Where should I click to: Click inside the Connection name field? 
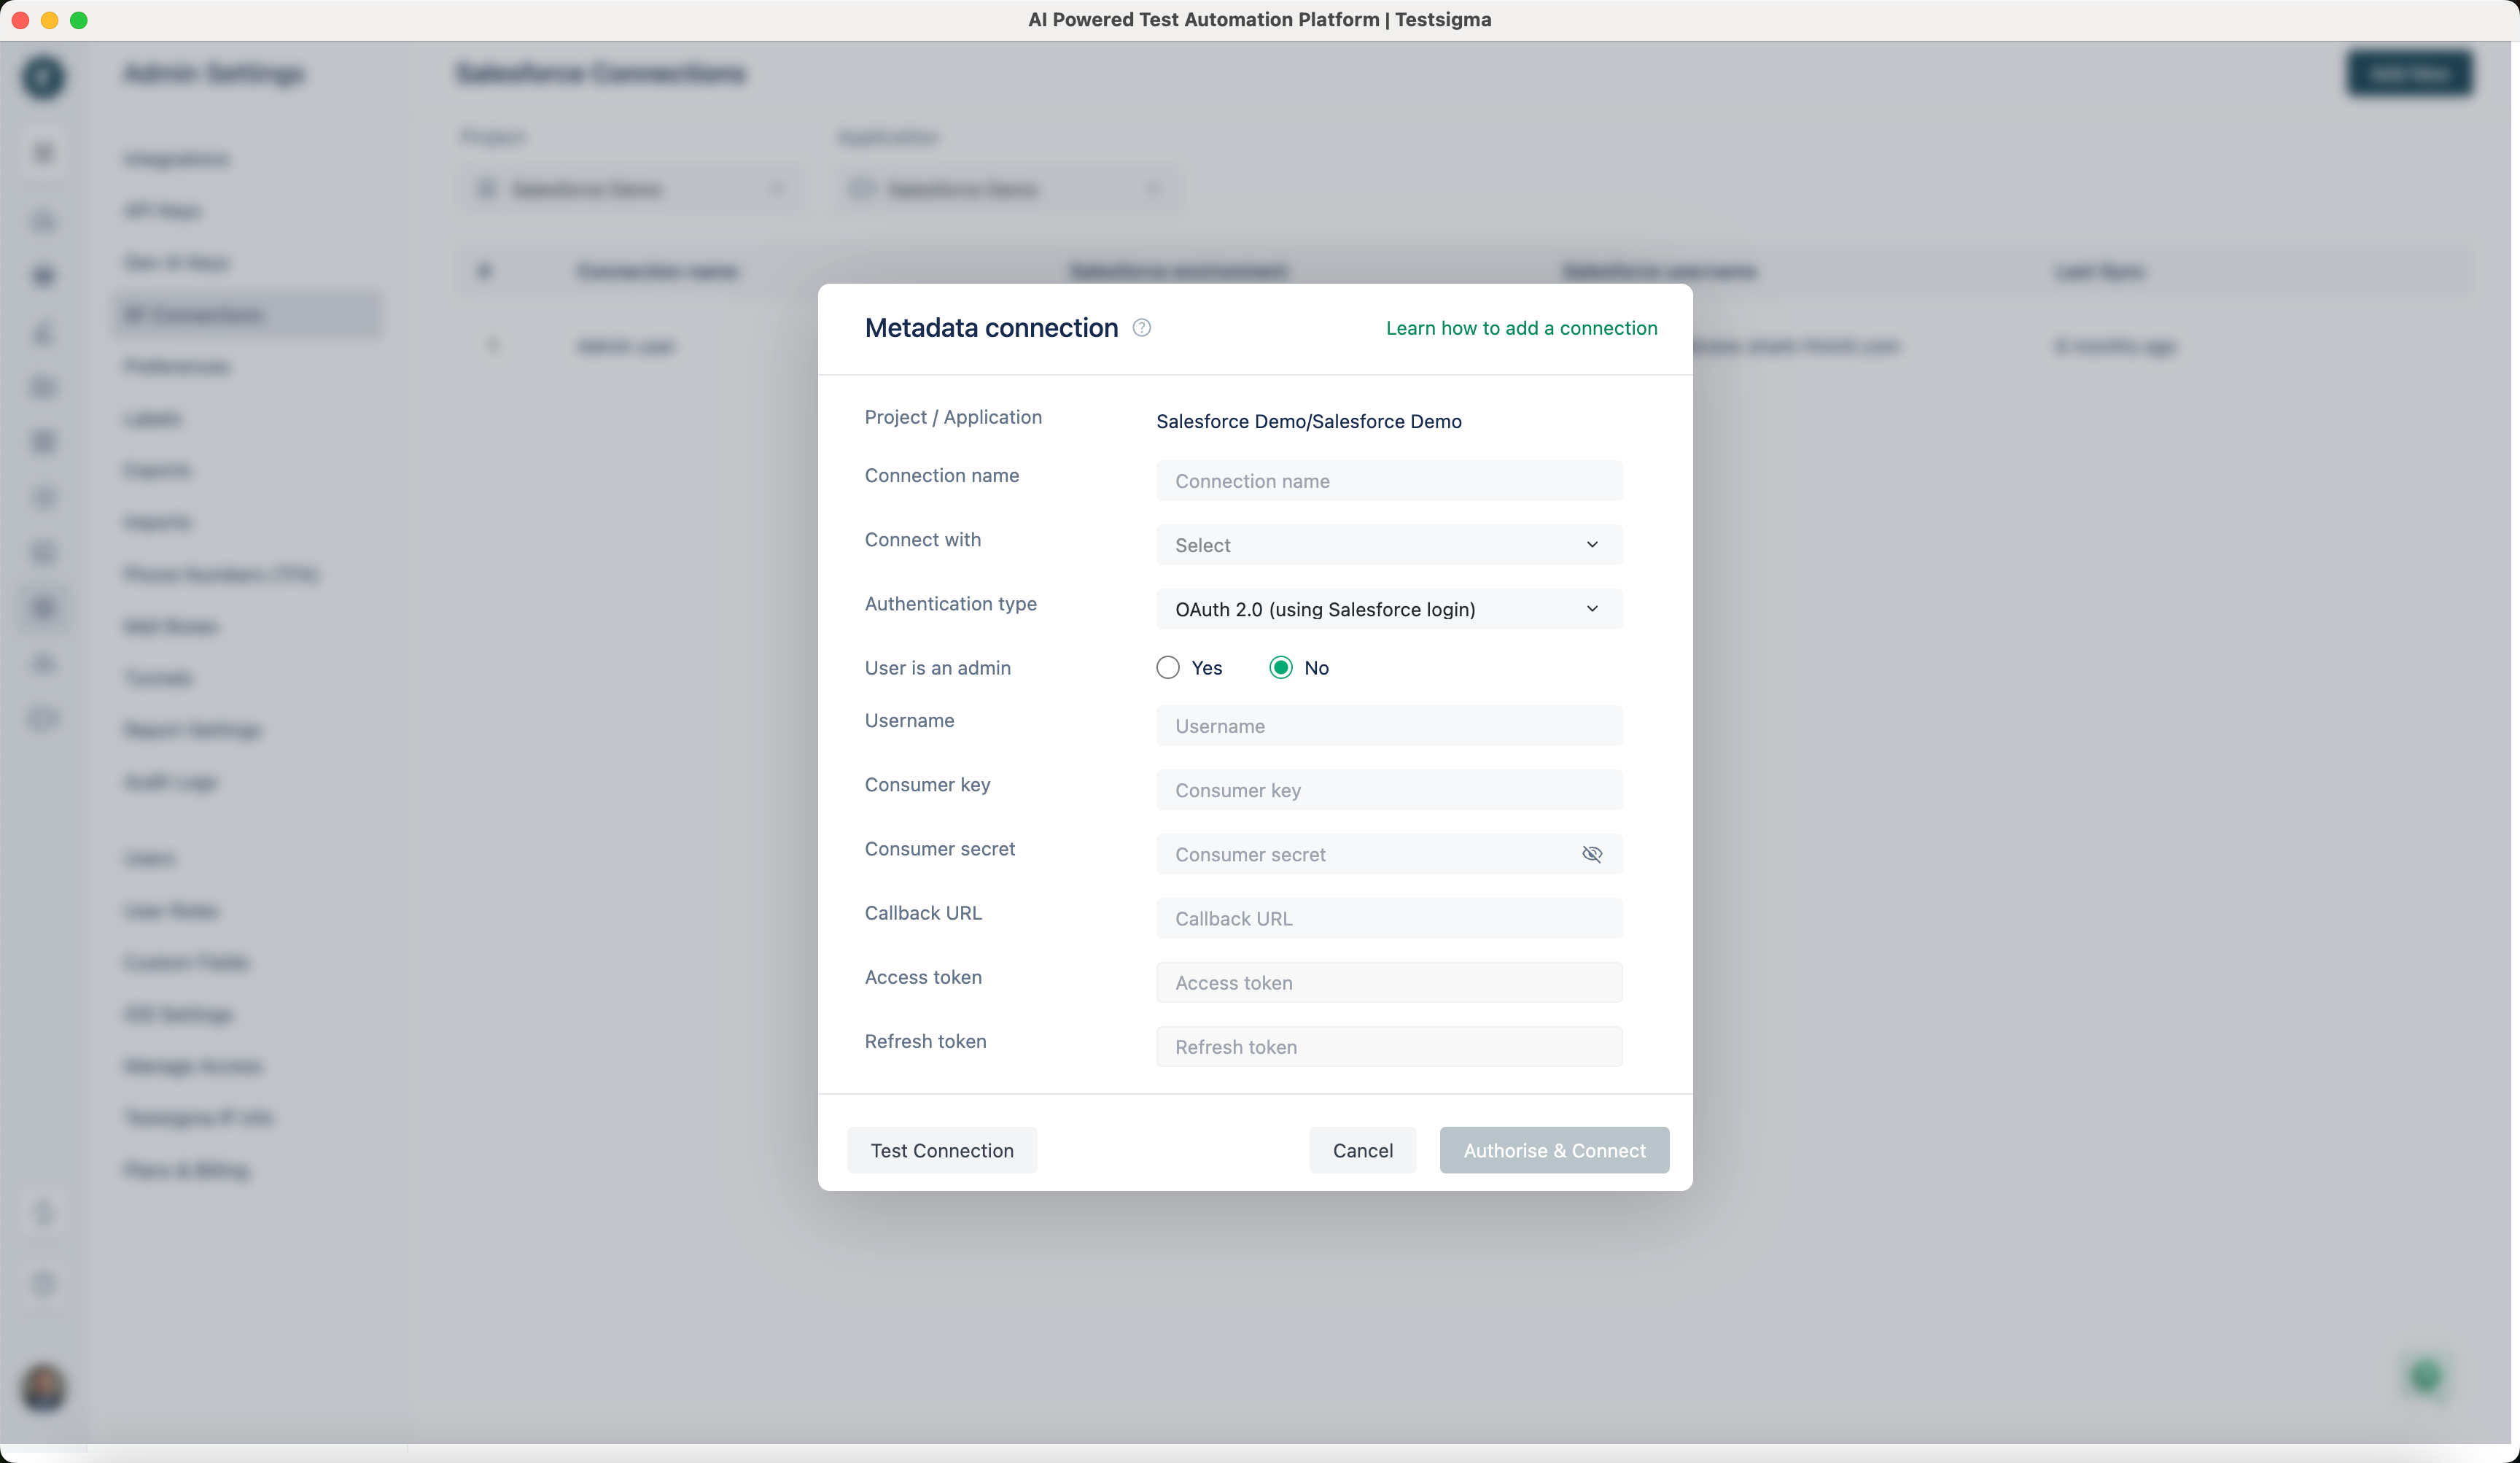pos(1387,481)
